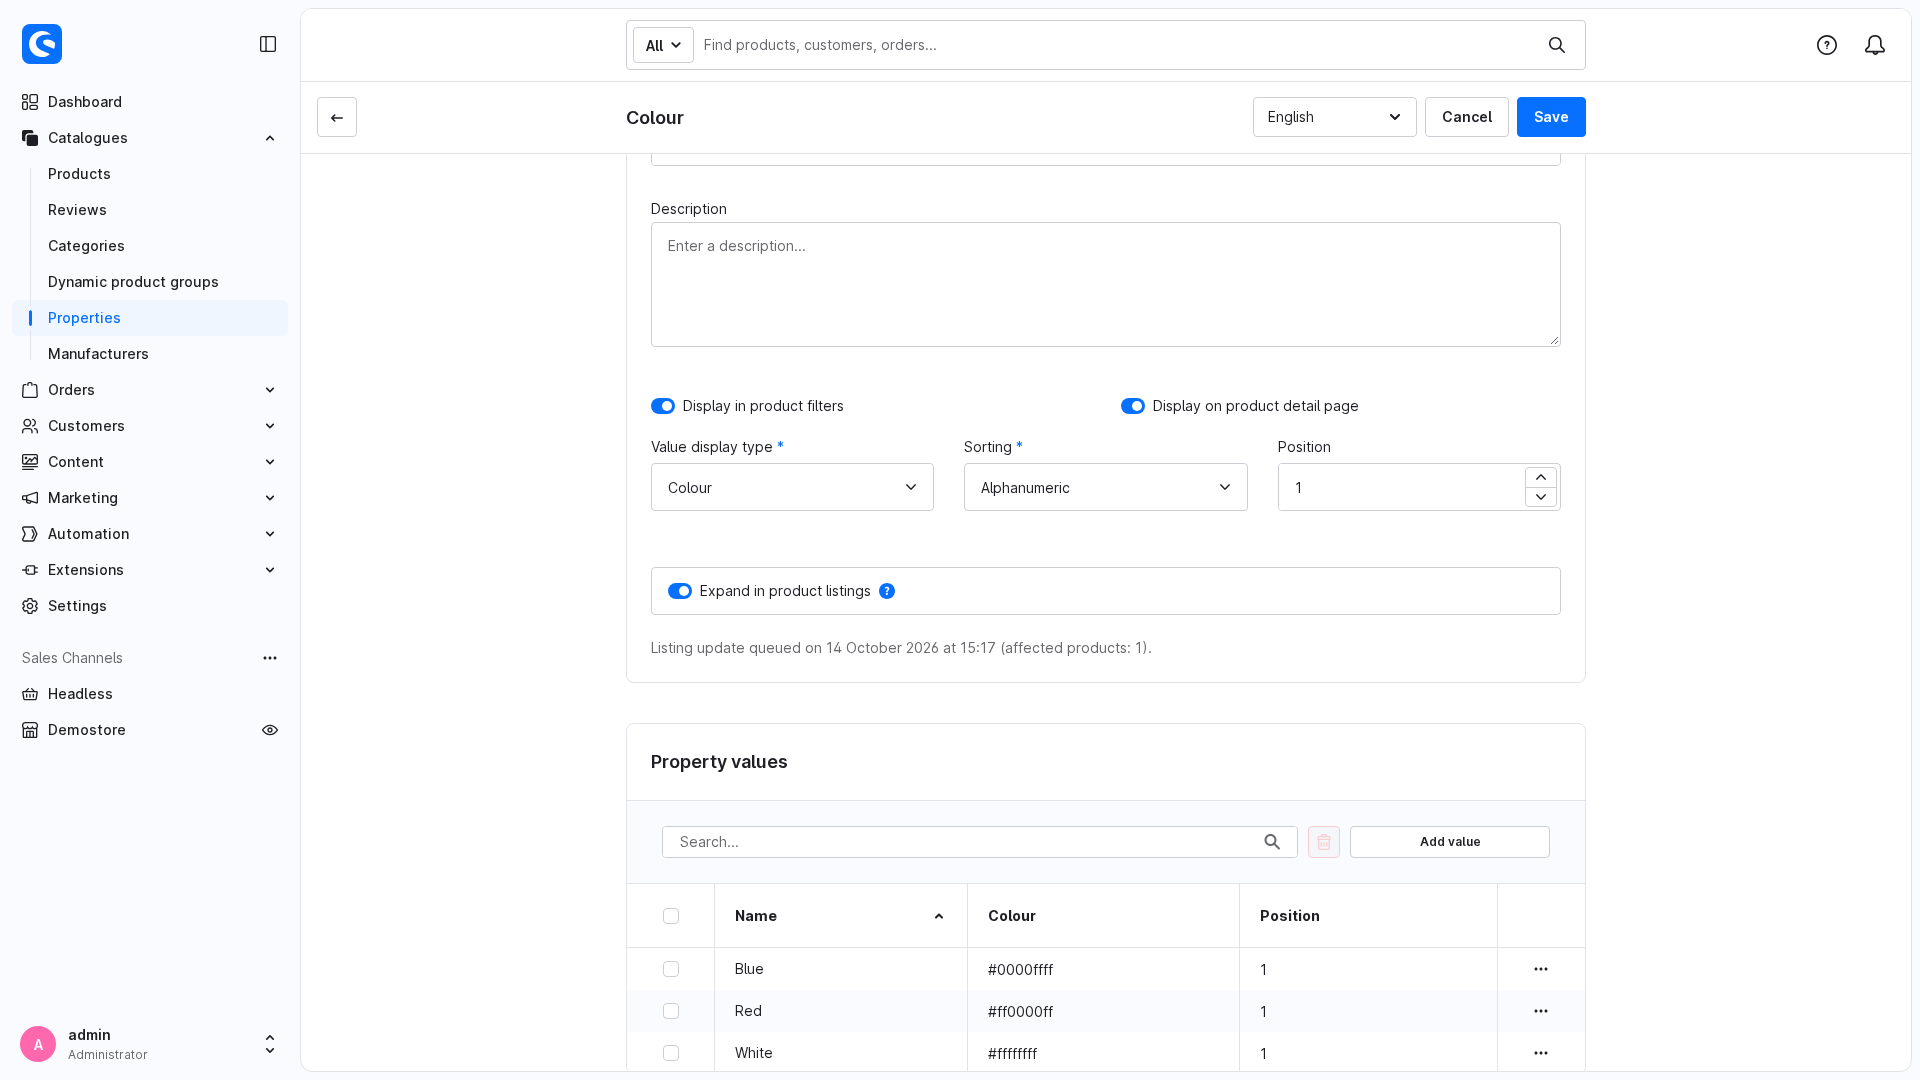This screenshot has width=1920, height=1080.
Task: Click the delete trash icon by the search
Action: [x=1324, y=842]
